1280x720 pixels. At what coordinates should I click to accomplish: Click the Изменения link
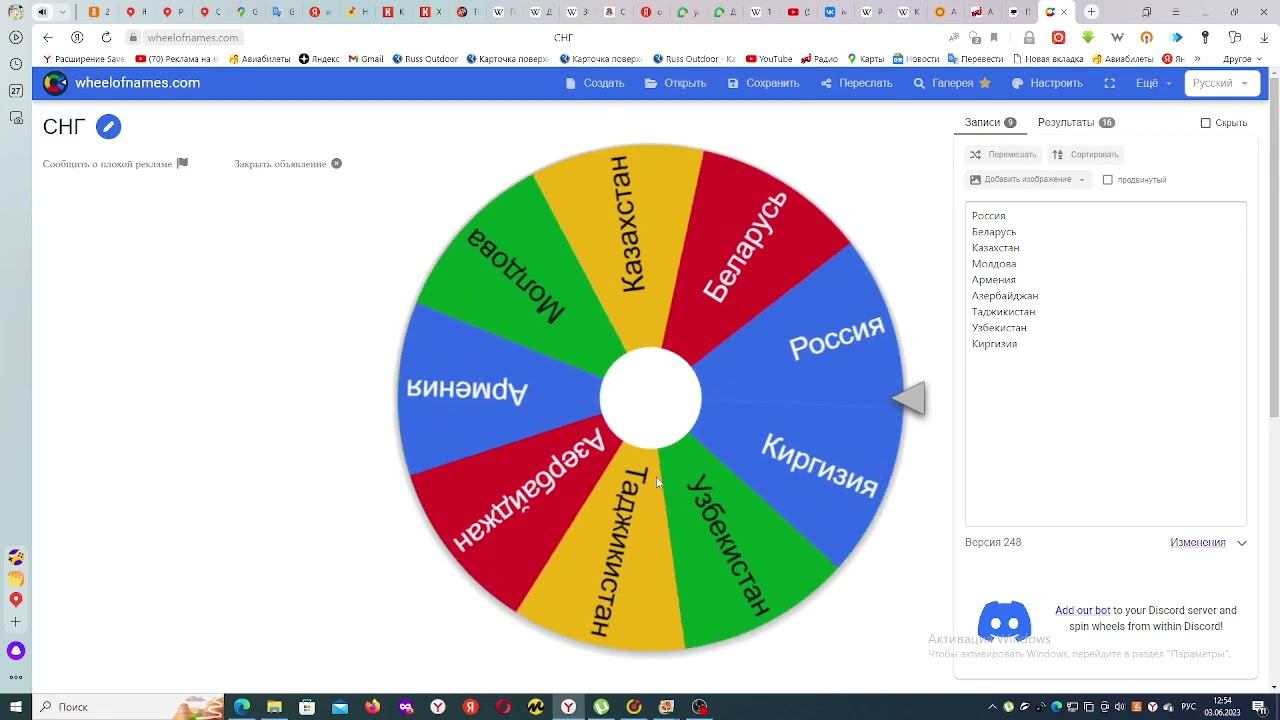coord(1198,543)
